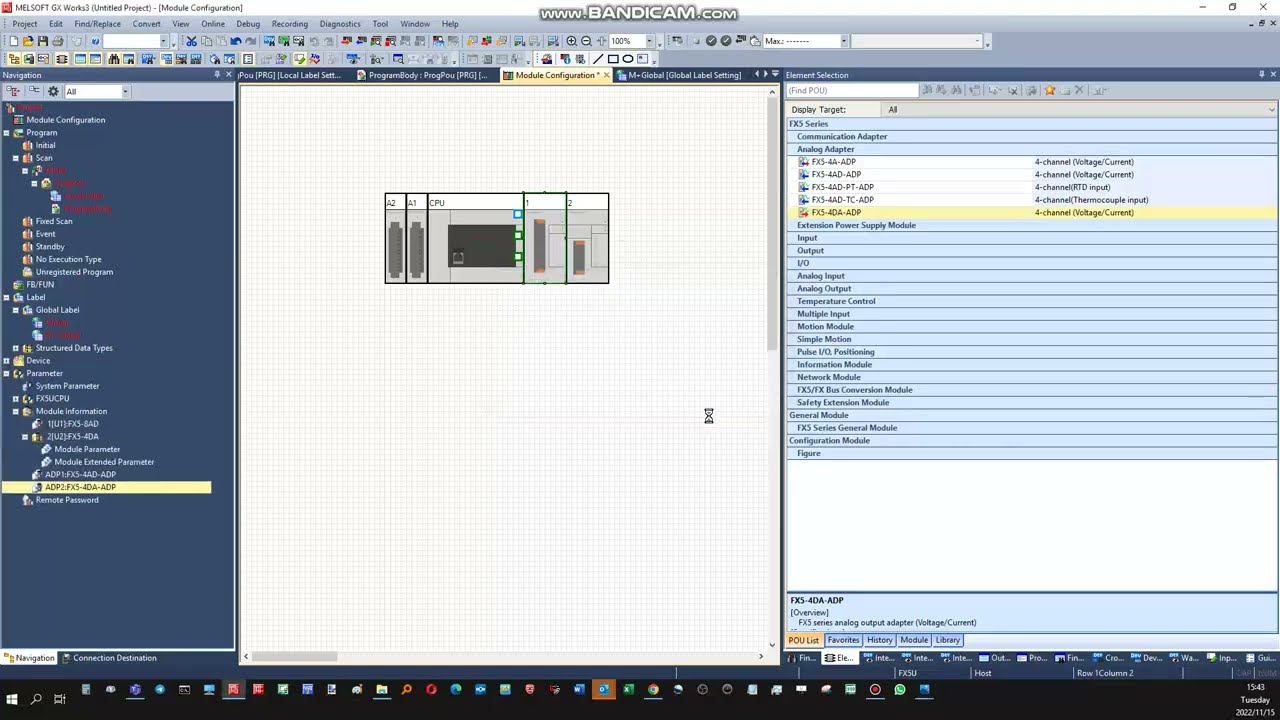The image size is (1280, 720).
Task: Switch to the Module tab
Action: [x=914, y=640]
